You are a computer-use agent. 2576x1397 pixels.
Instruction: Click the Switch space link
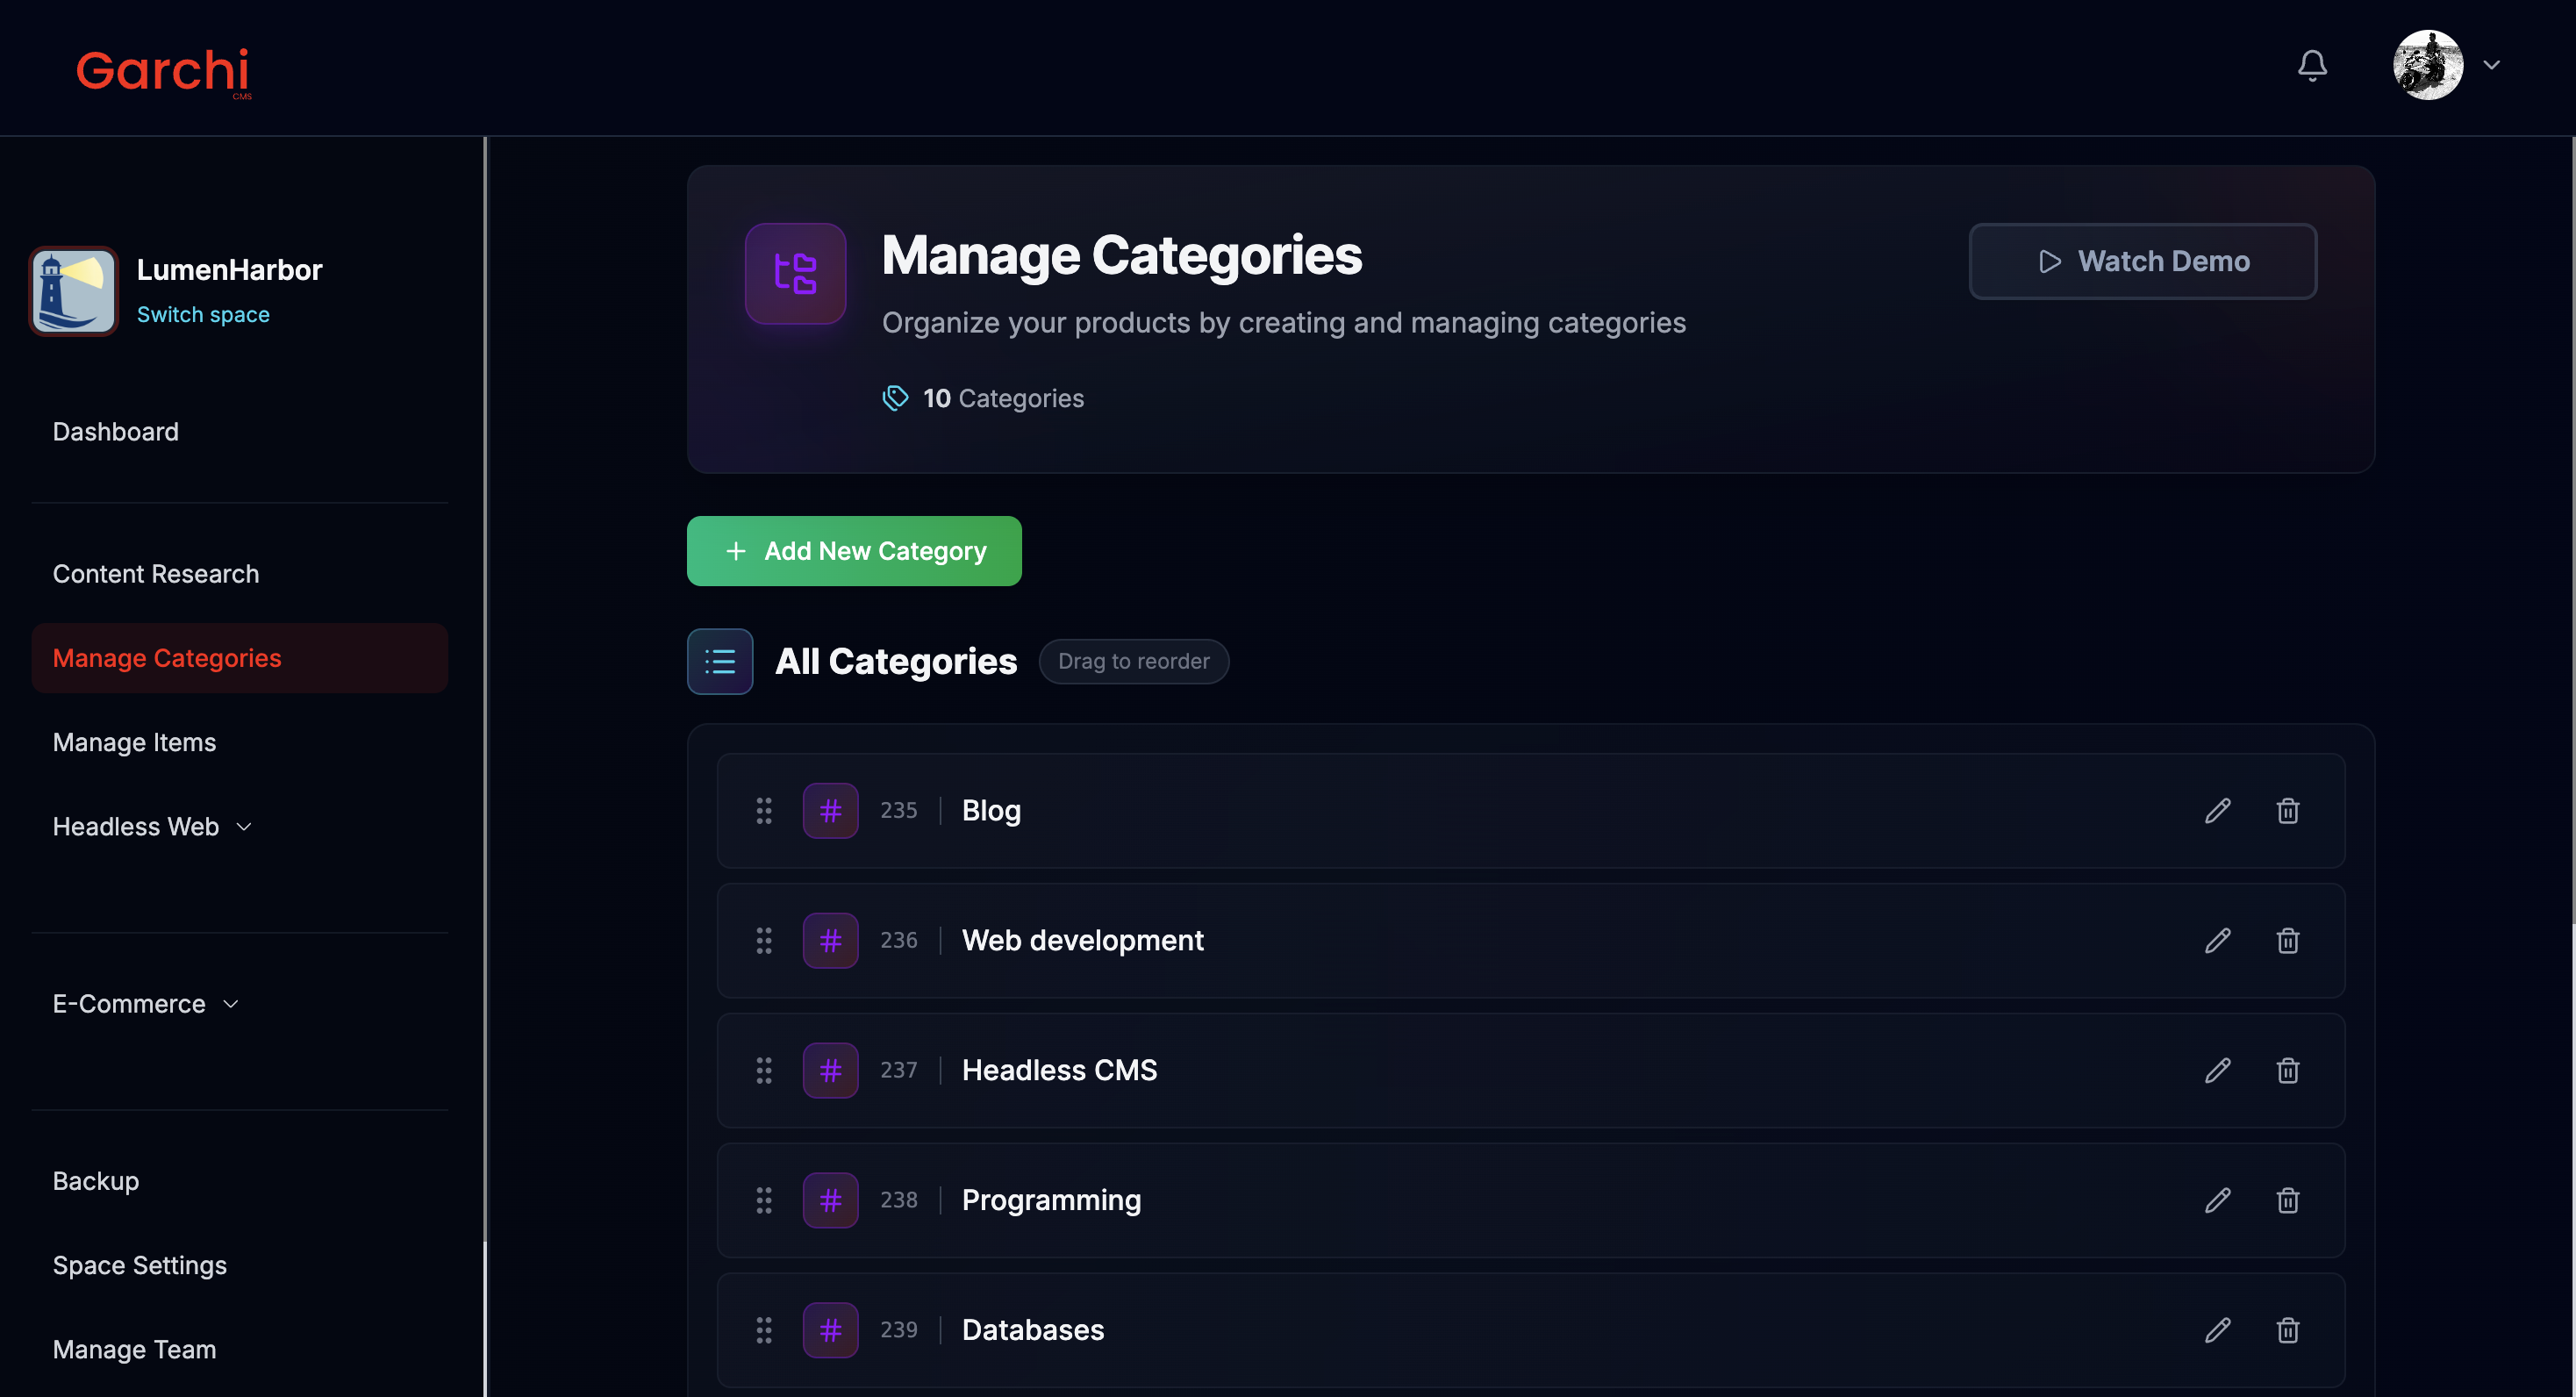[203, 314]
